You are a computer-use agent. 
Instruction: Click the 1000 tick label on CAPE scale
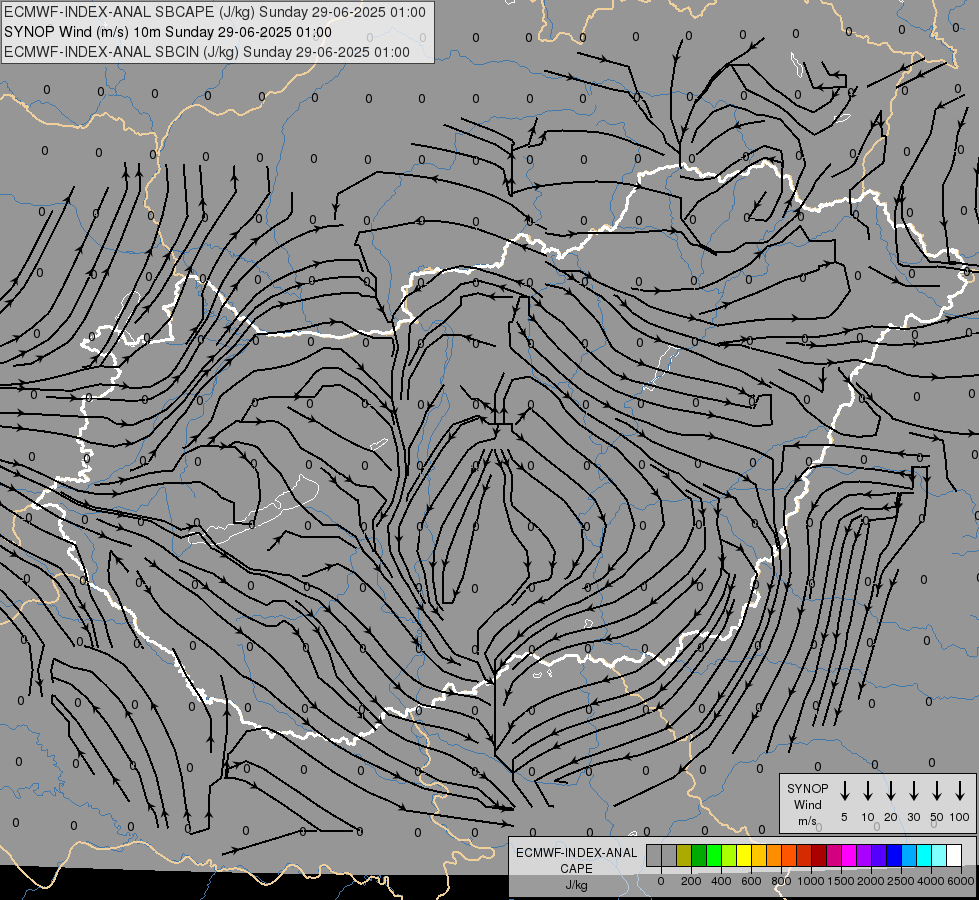point(811,881)
